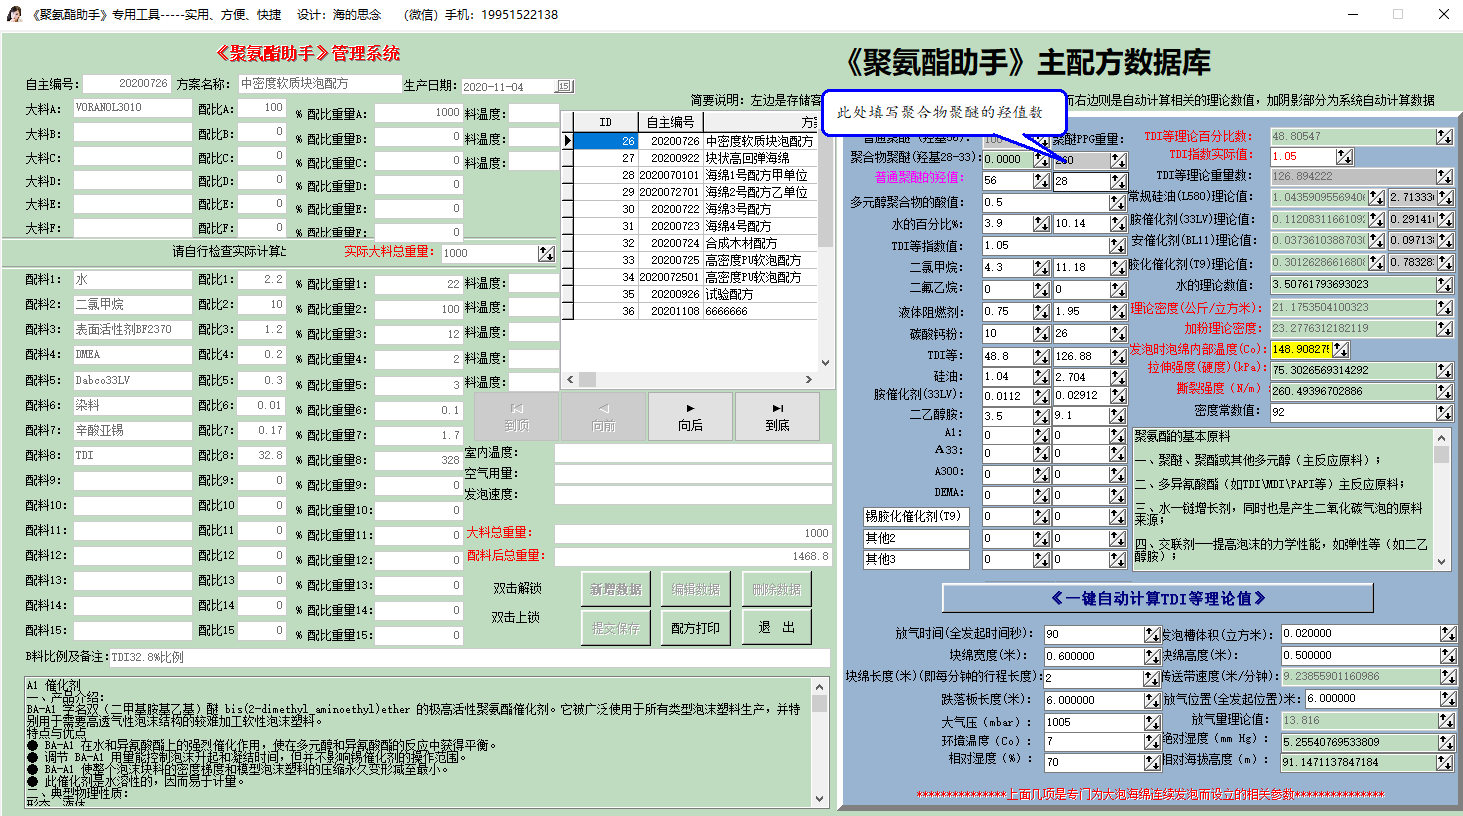Click the spin icon beside 硅油 value 1.04

point(1041,377)
